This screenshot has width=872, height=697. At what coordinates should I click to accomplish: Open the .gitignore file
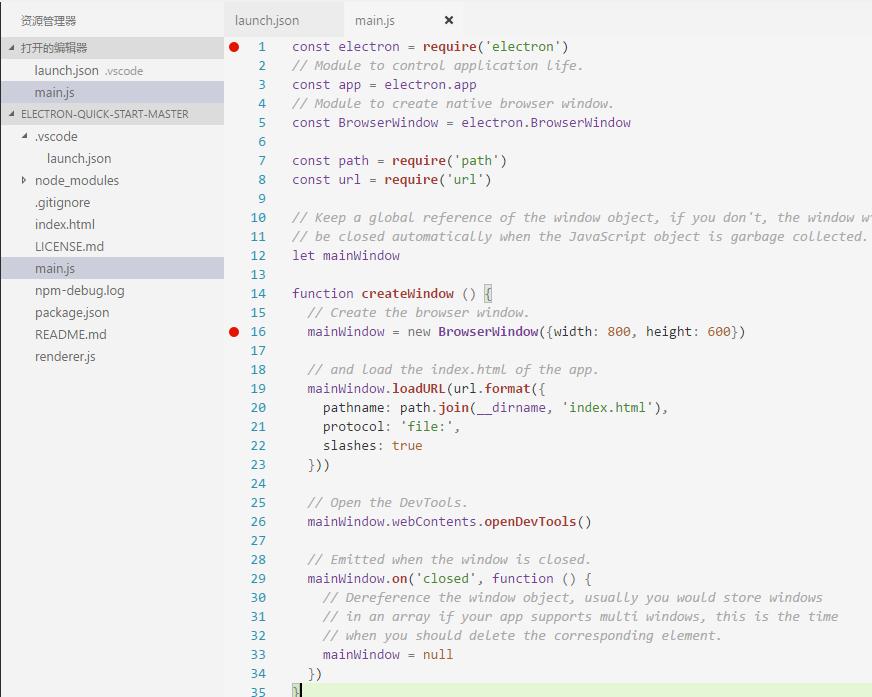62,203
